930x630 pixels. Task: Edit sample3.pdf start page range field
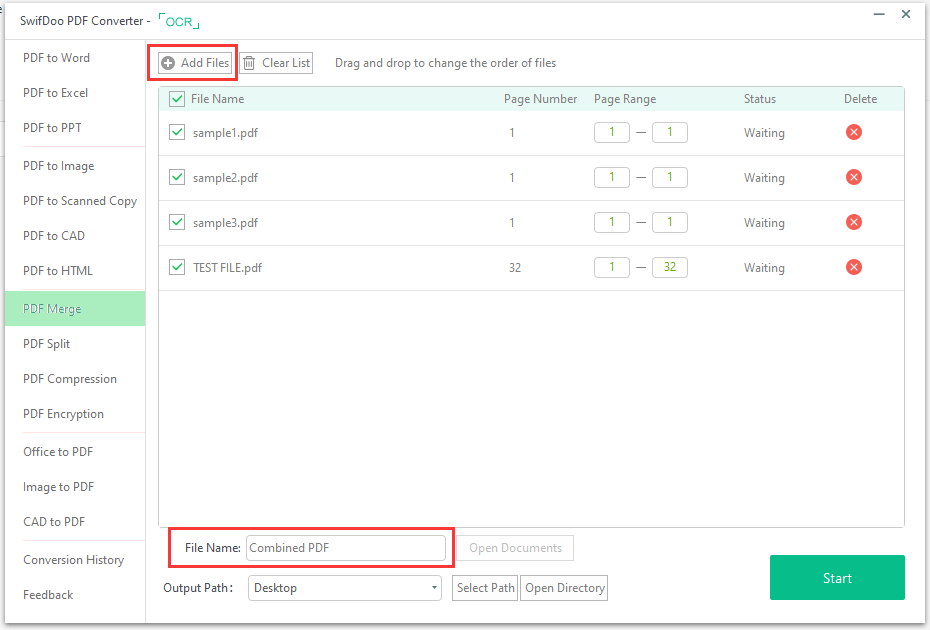tap(611, 222)
